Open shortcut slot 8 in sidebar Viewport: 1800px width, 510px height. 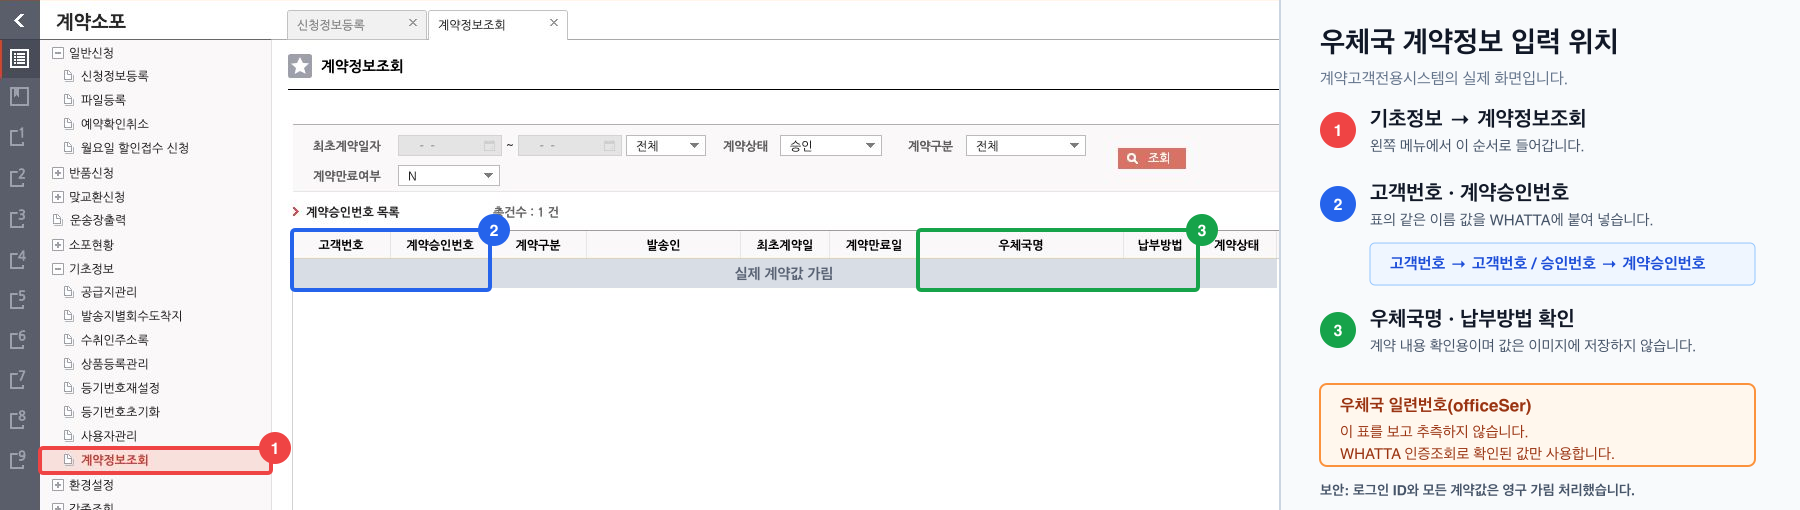click(18, 419)
